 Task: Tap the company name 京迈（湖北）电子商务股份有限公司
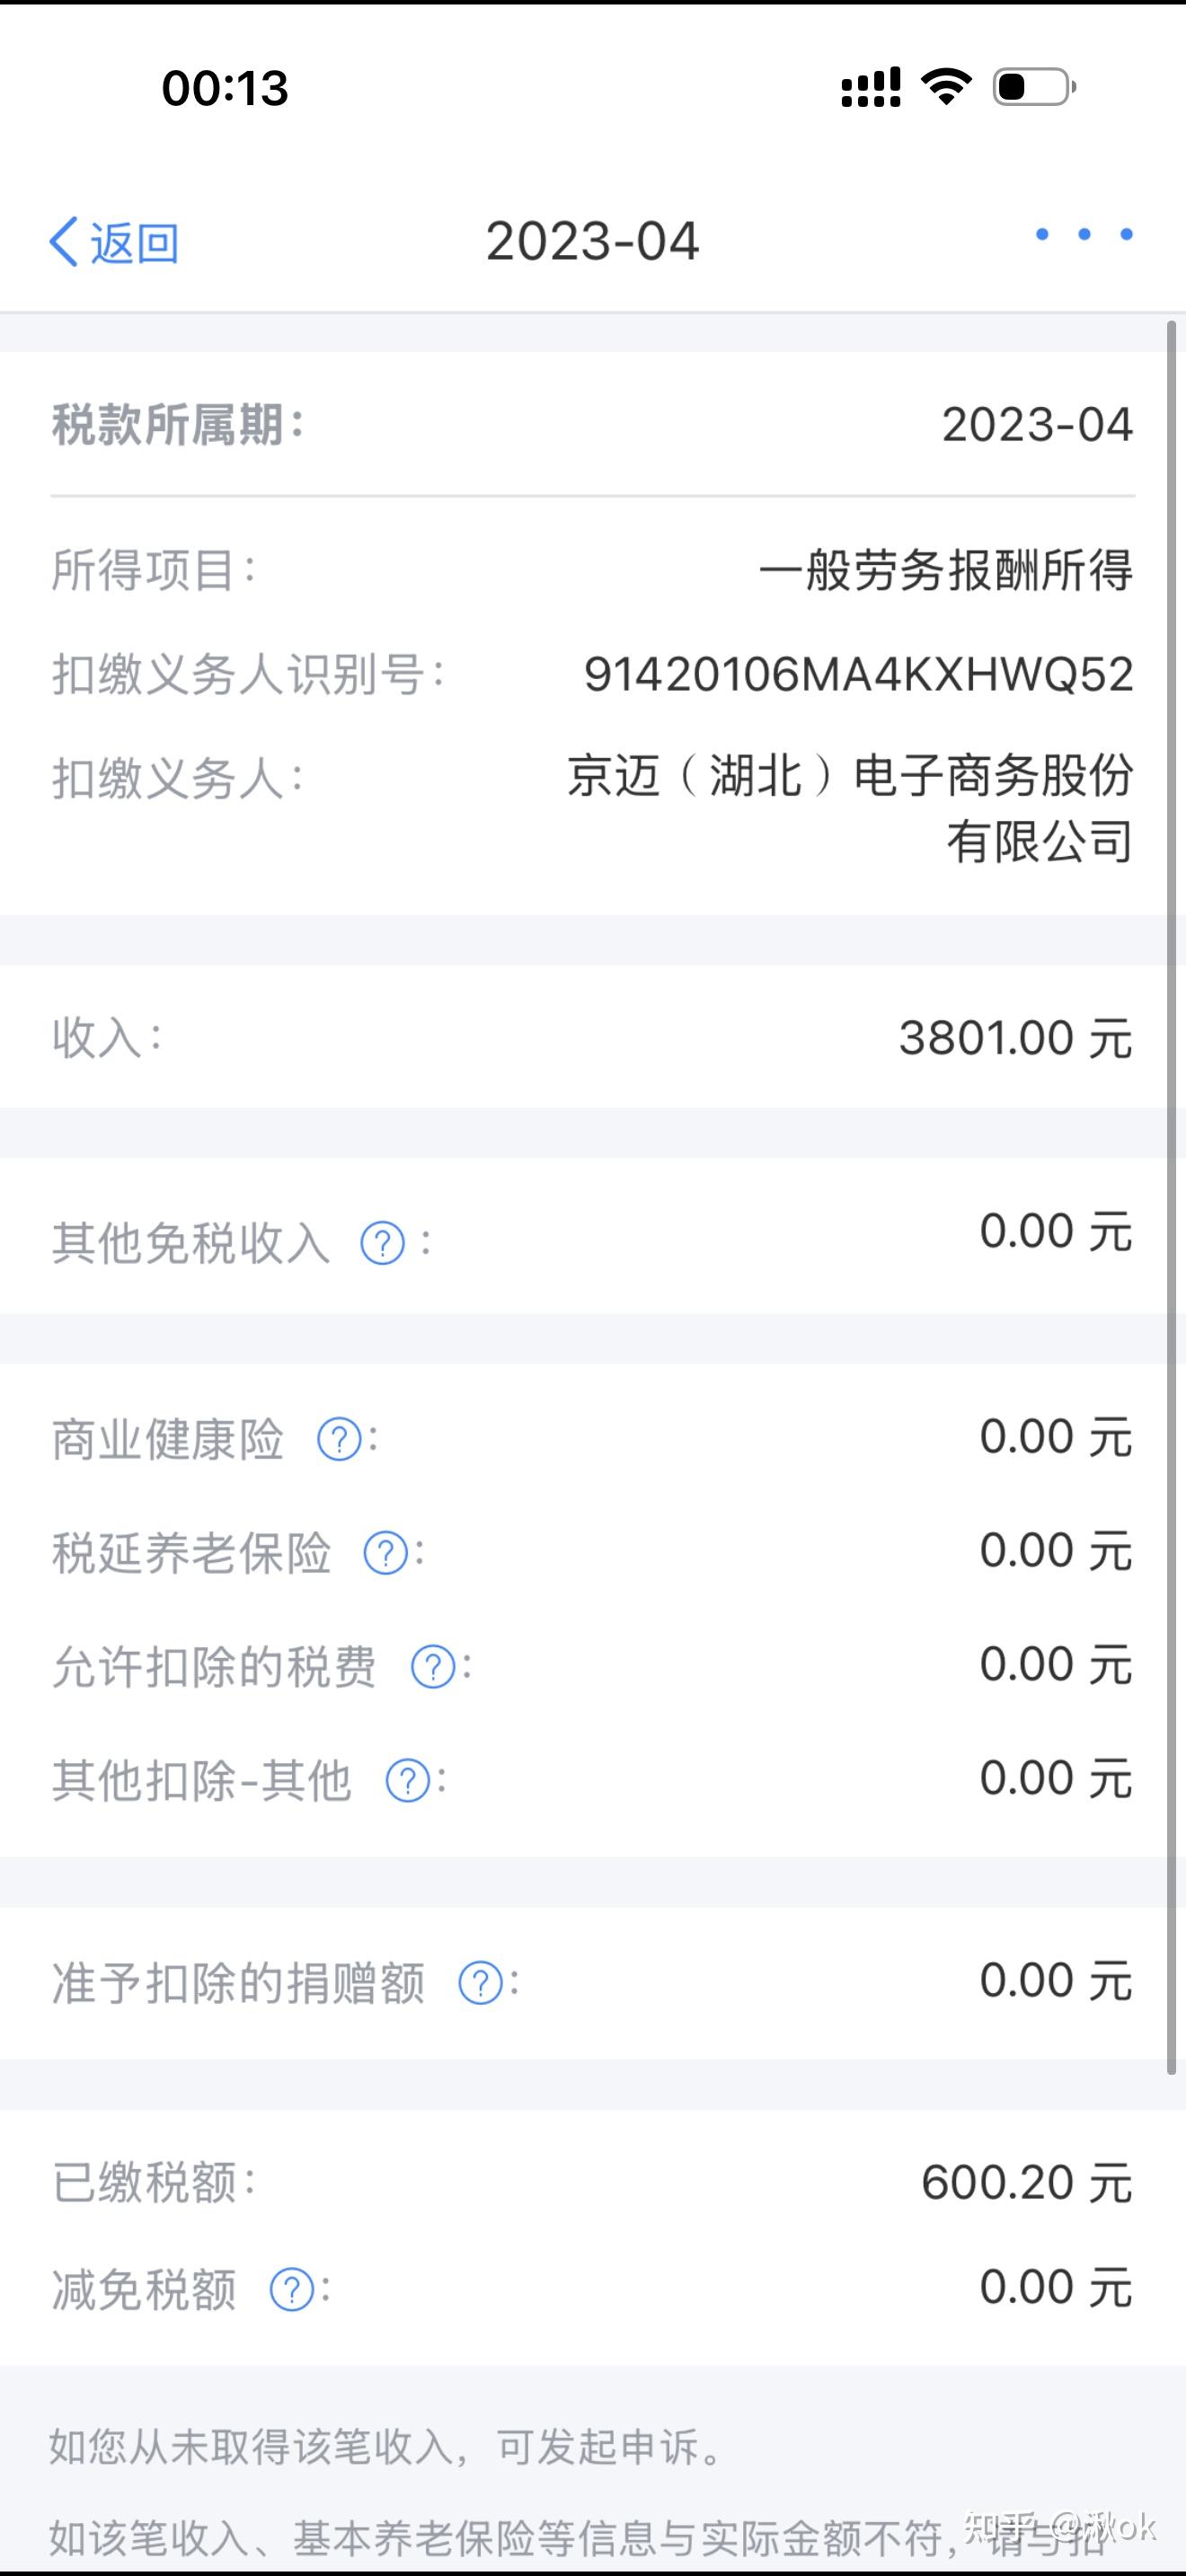point(850,808)
